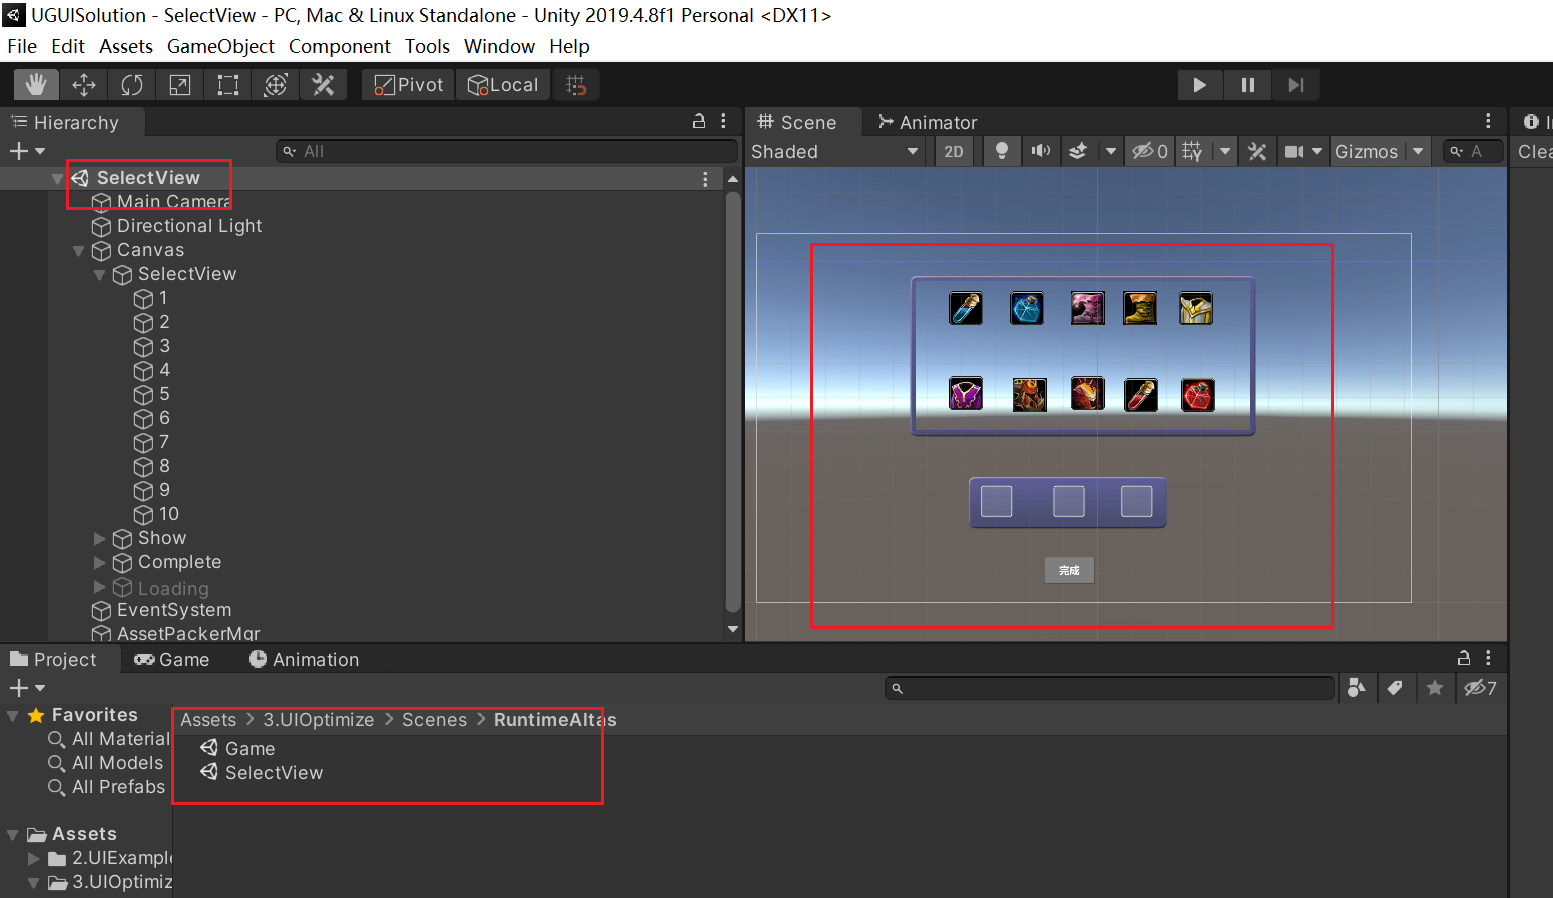Viewport: 1553px width, 898px height.
Task: Select the Hand tool
Action: click(x=36, y=85)
